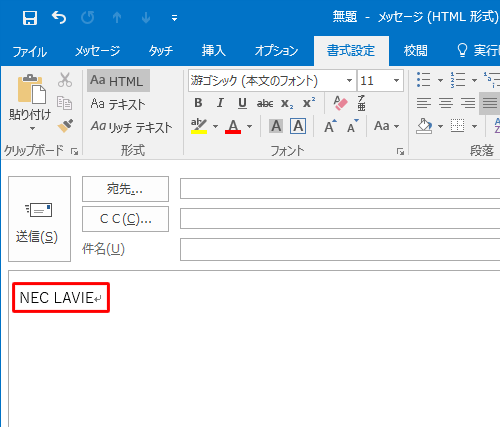Select the 書式設定 tab
500x427 pixels.
pos(351,51)
